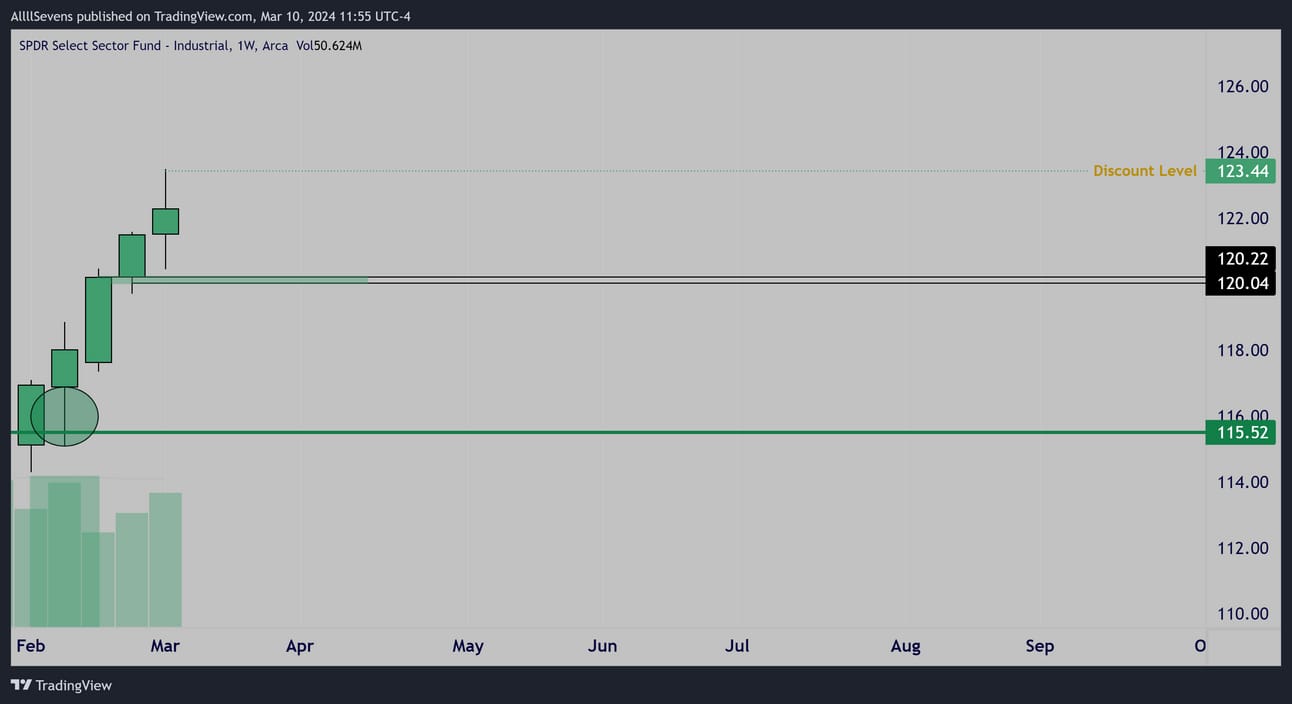Click the 126.00 price axis value
Image resolution: width=1292 pixels, height=704 pixels.
coord(1242,86)
